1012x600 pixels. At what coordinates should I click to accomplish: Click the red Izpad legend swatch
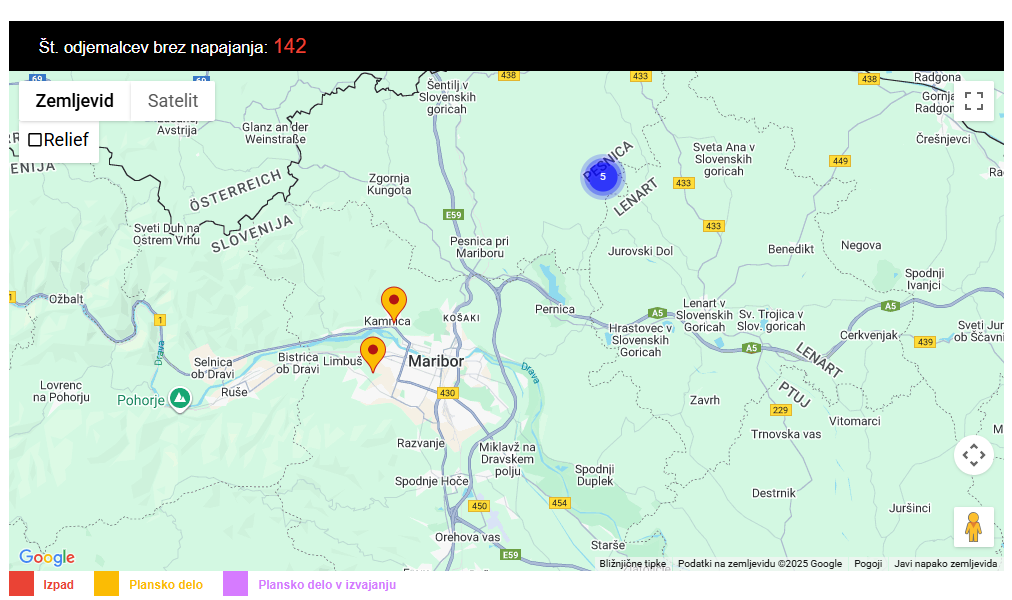click(x=21, y=584)
